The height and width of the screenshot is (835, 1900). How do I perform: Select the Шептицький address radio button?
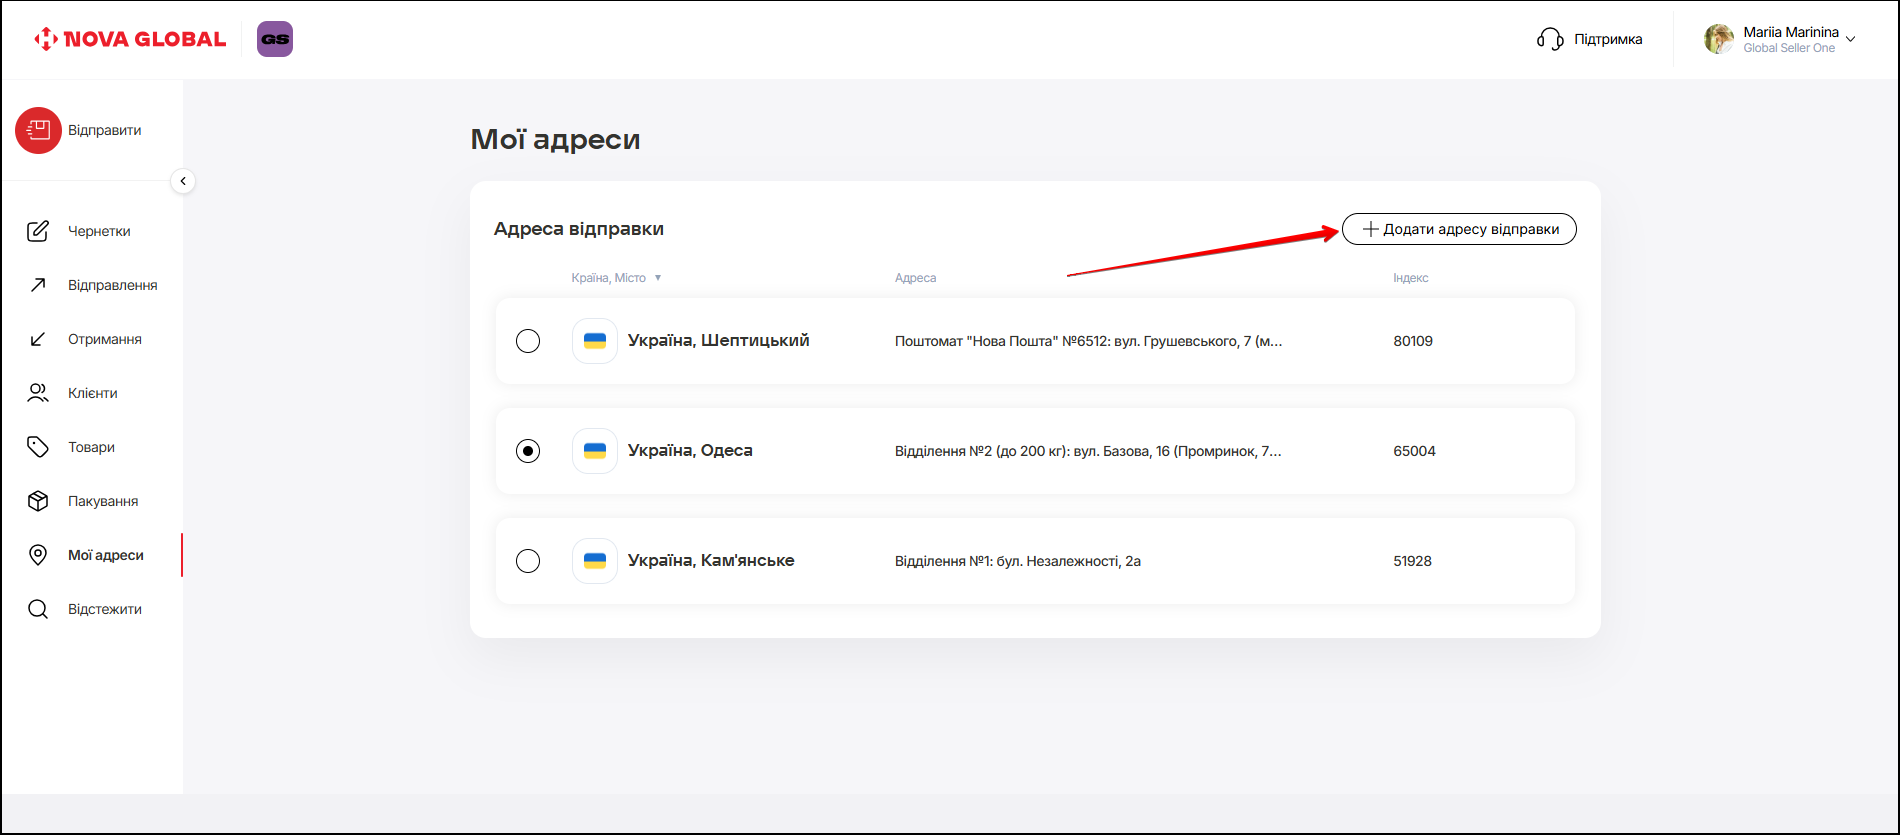528,341
